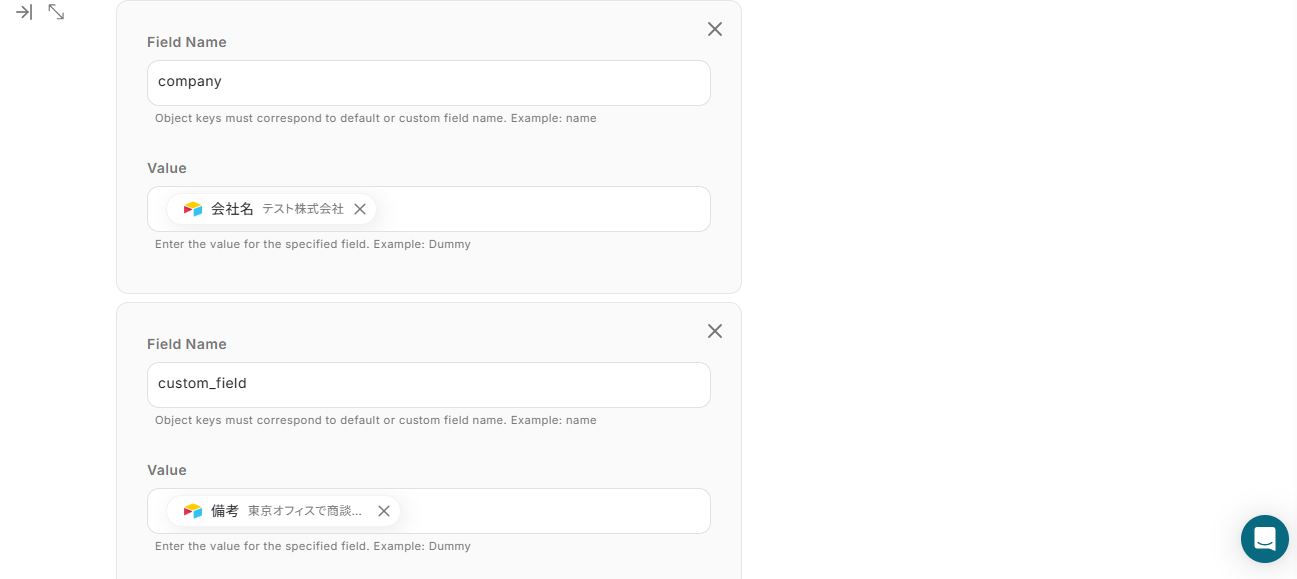This screenshot has width=1297, height=579.
Task: Remove the 会社名 chip from Value
Action: tap(360, 209)
